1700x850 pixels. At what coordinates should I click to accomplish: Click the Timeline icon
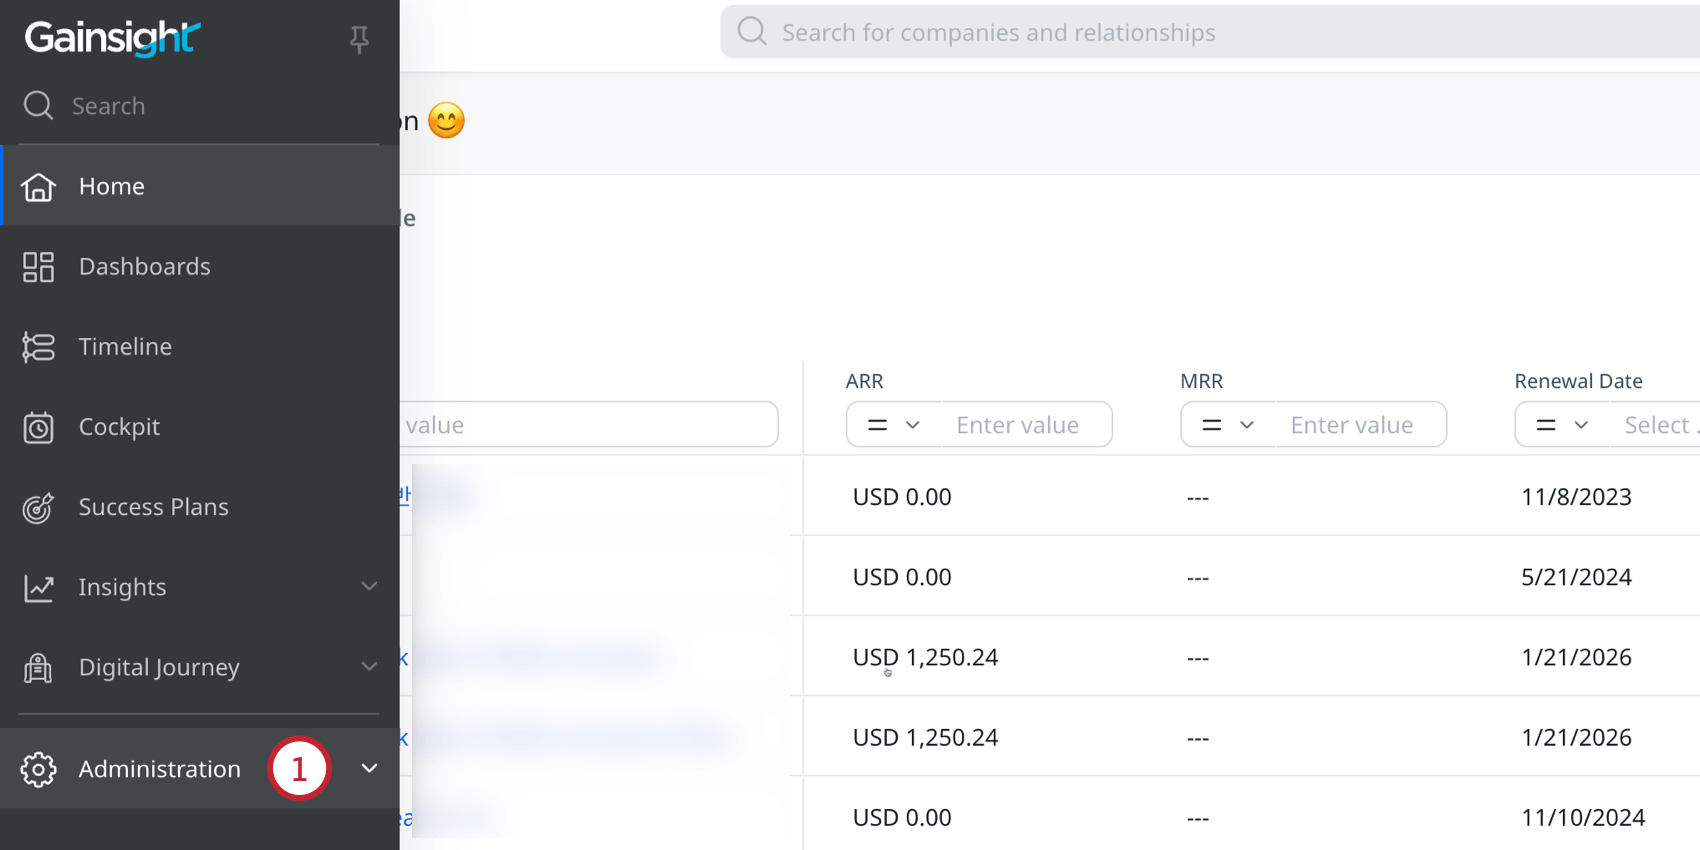[x=38, y=346]
